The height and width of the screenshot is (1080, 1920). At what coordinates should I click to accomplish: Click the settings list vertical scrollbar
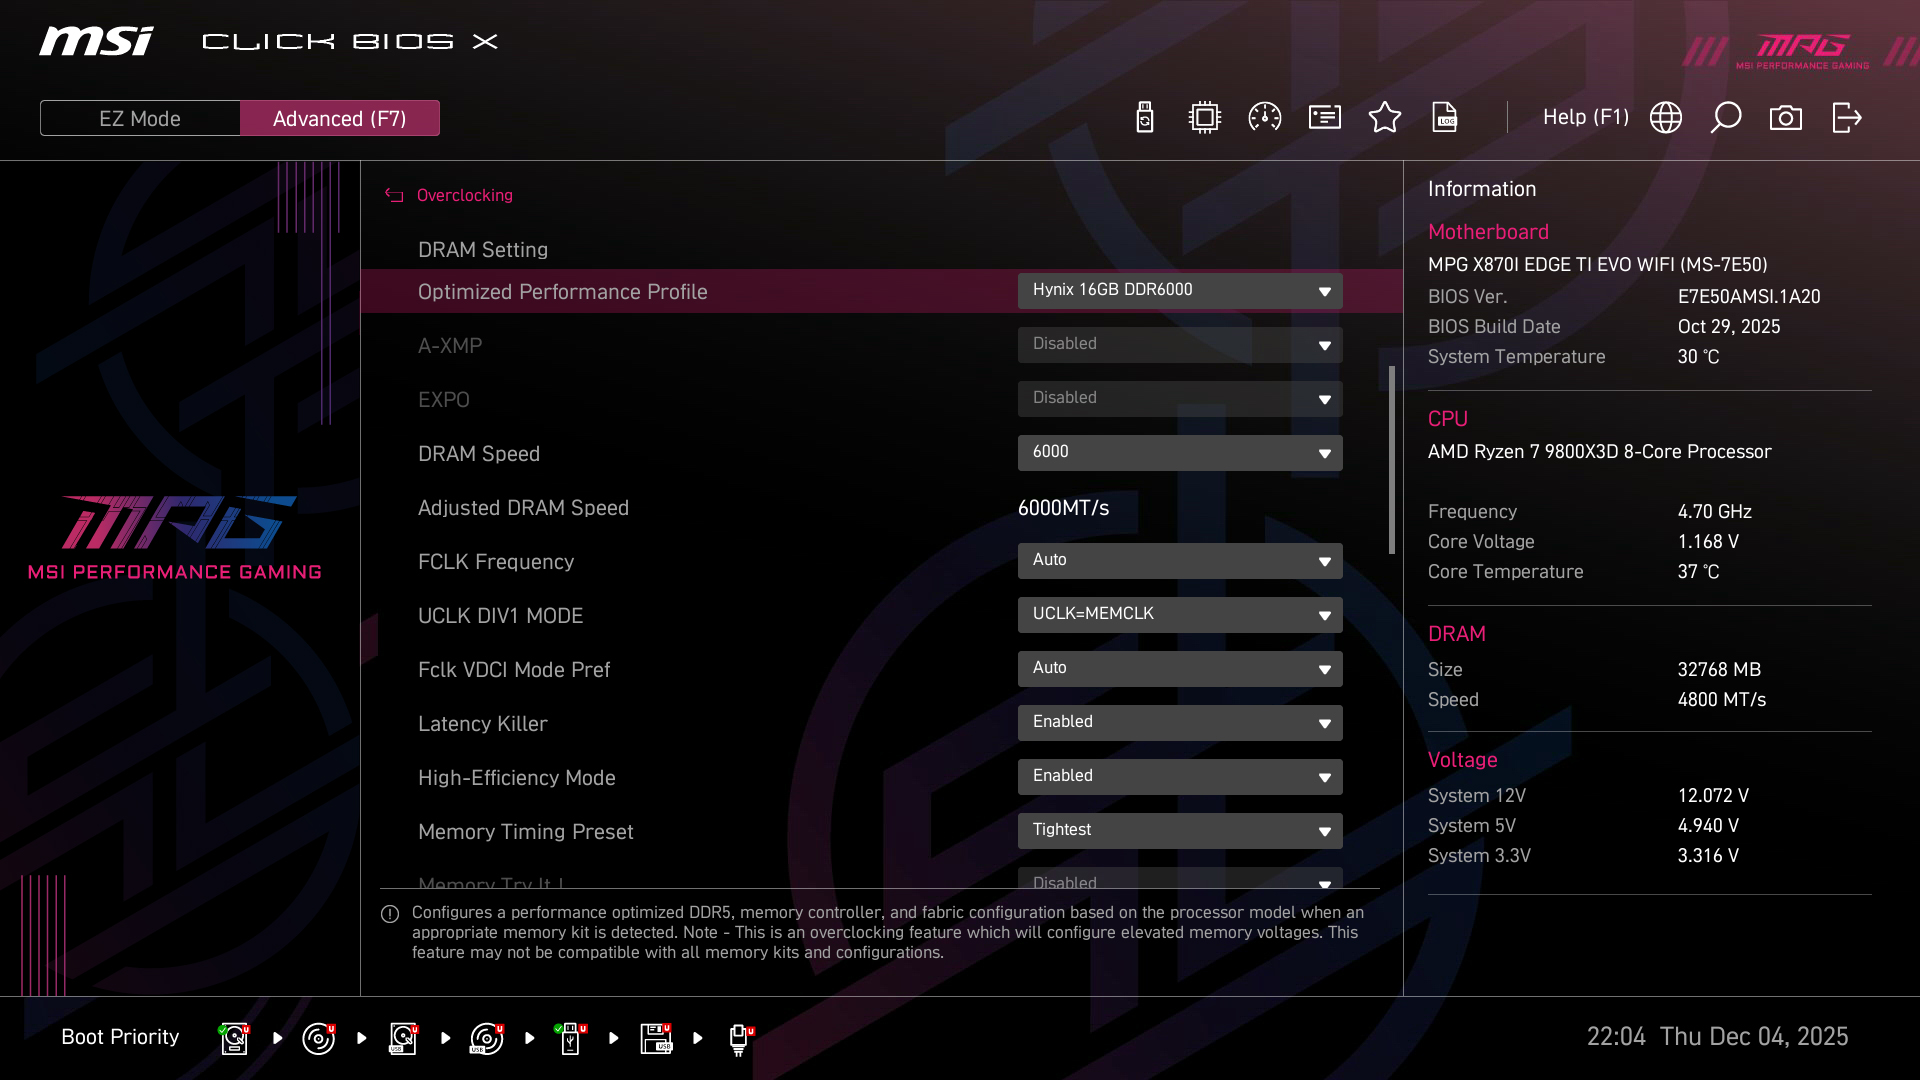point(1391,460)
